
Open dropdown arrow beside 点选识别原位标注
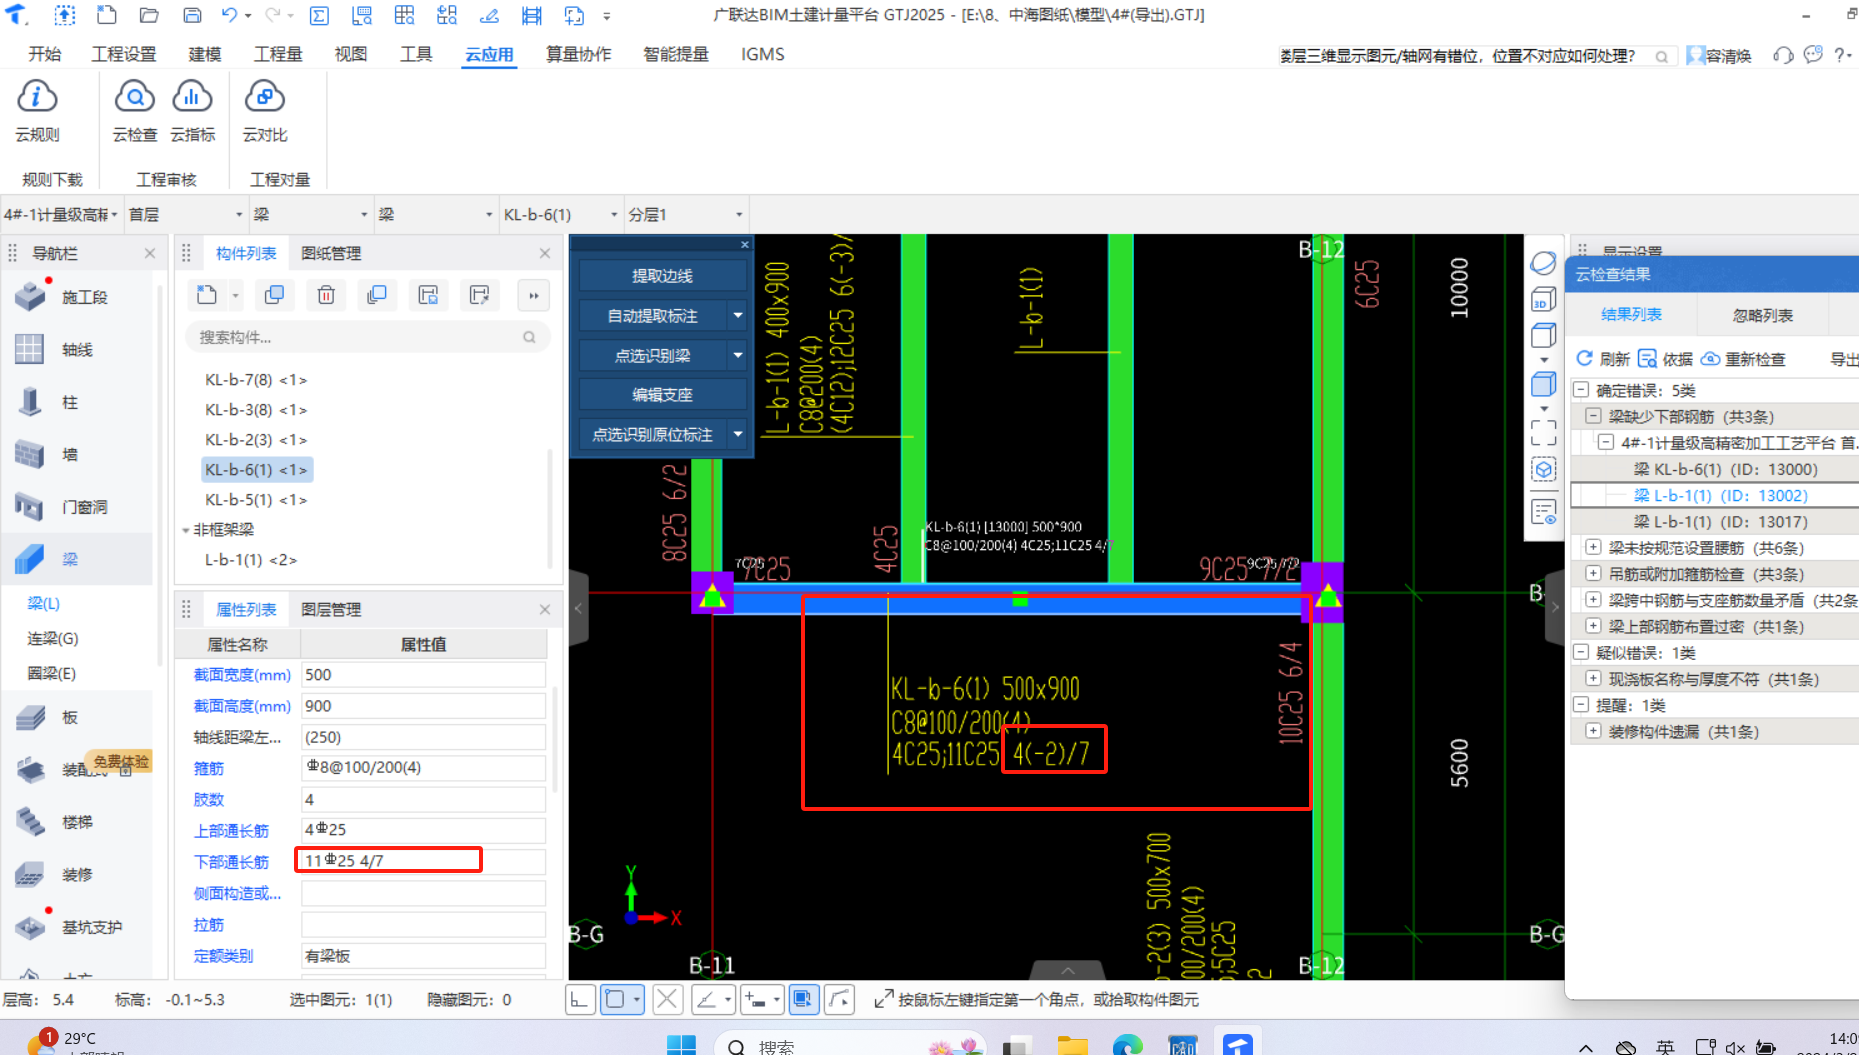(x=738, y=434)
